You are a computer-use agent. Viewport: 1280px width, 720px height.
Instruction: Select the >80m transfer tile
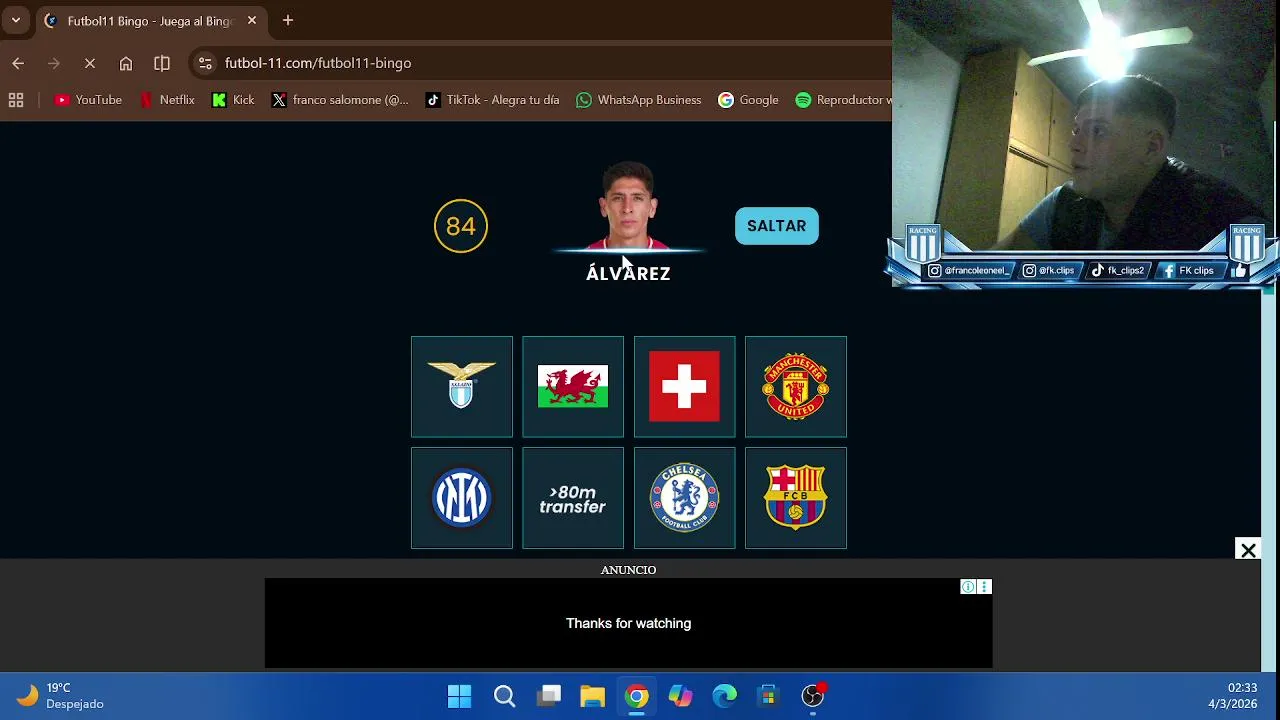573,498
